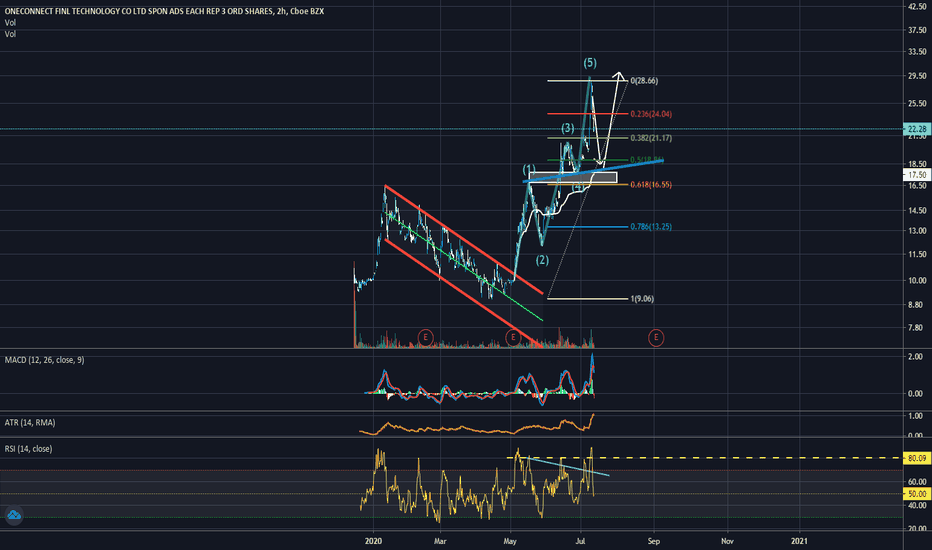Click the earnings E marker near Sep
932x550 pixels.
click(656, 338)
